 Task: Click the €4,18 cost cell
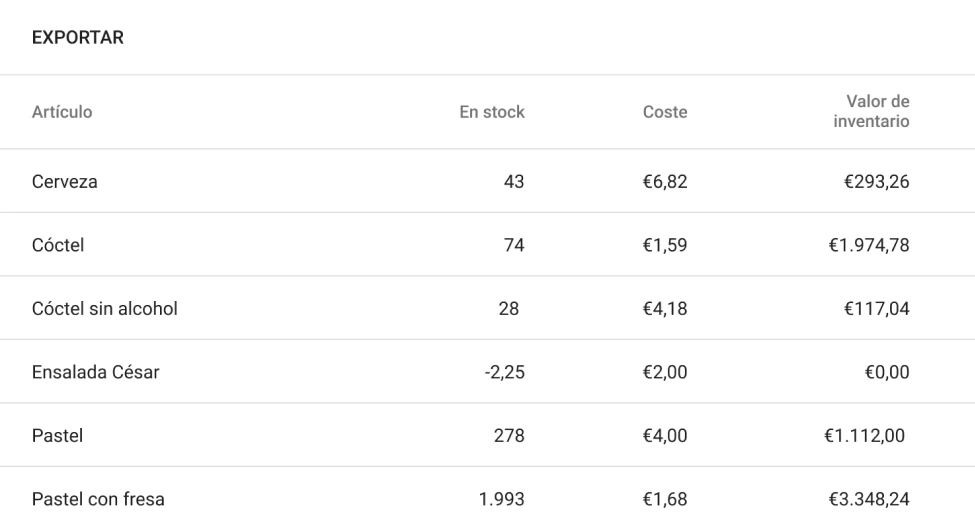(664, 309)
